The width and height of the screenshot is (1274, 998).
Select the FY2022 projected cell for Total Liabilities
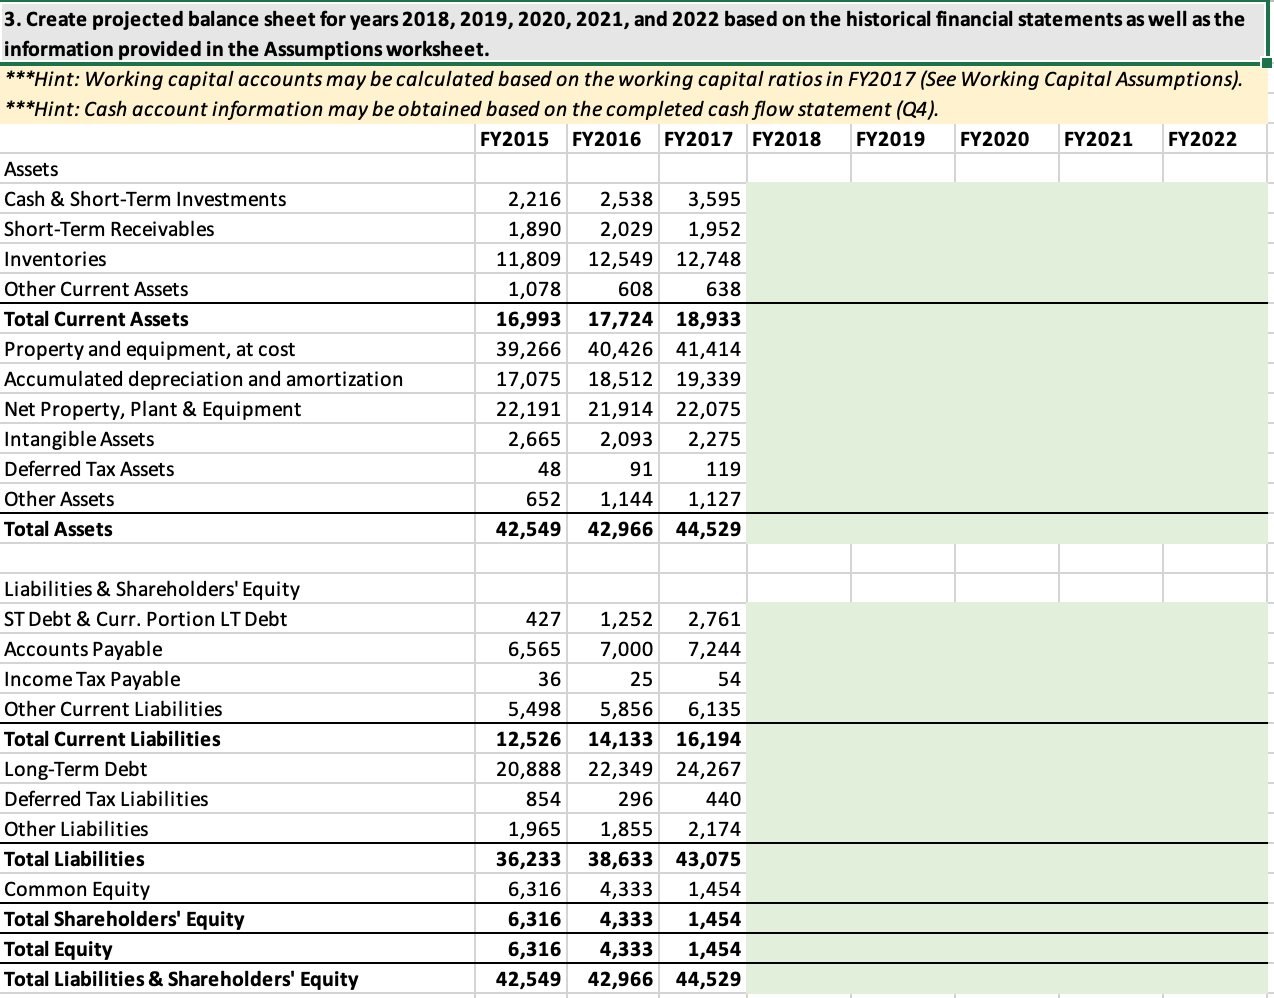point(1214,859)
